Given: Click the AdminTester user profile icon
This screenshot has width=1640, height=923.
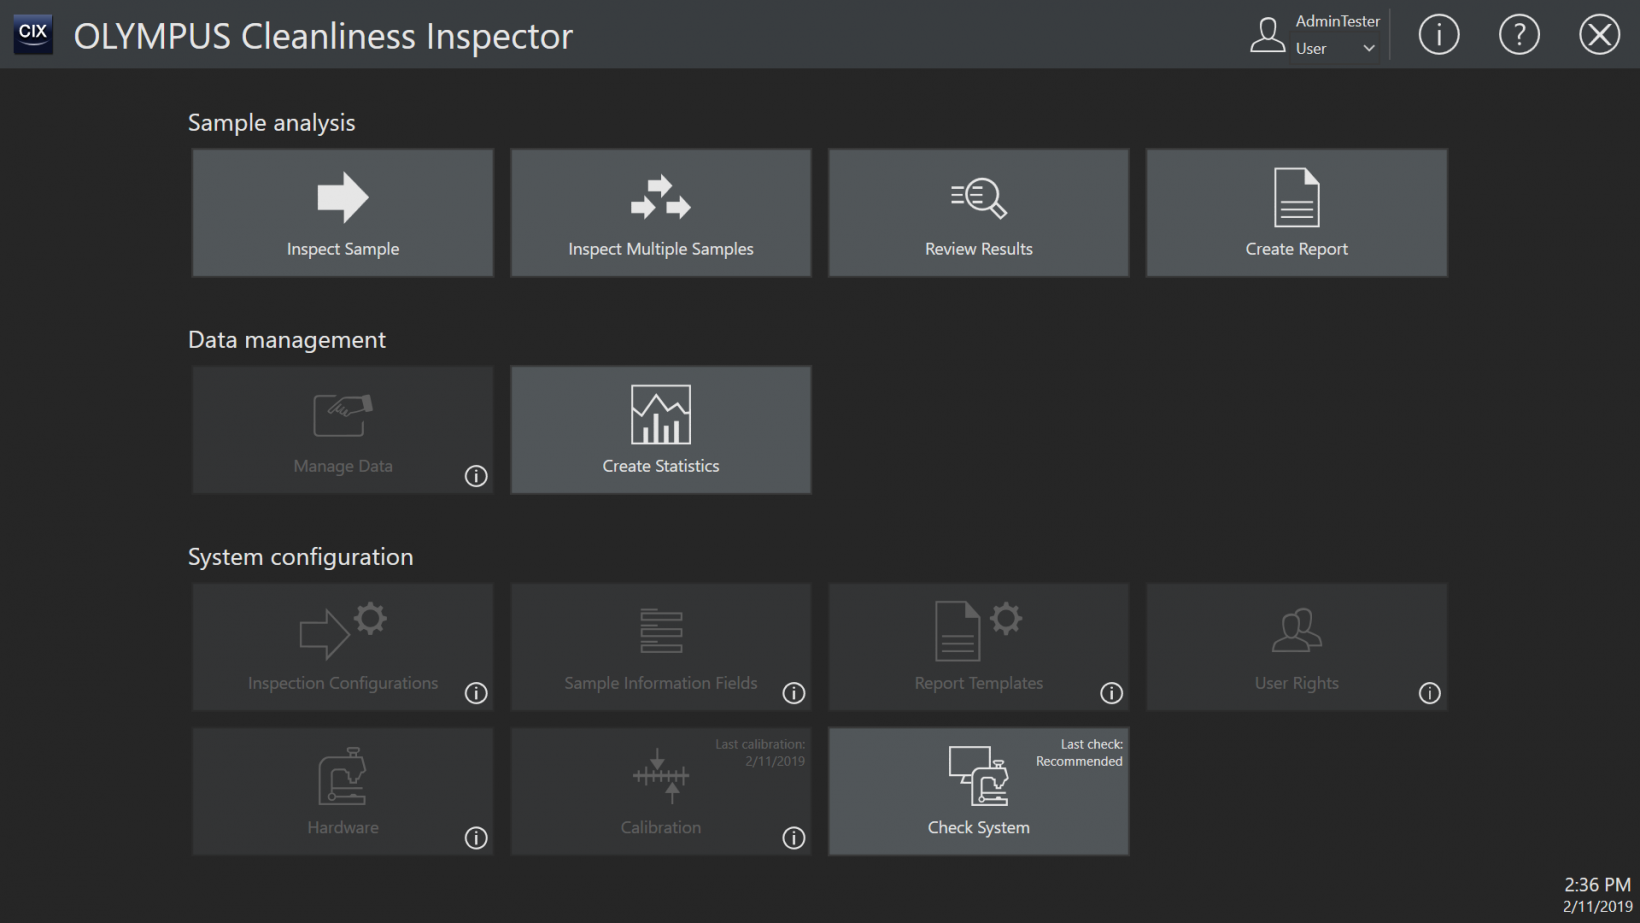Looking at the screenshot, I should (1267, 35).
